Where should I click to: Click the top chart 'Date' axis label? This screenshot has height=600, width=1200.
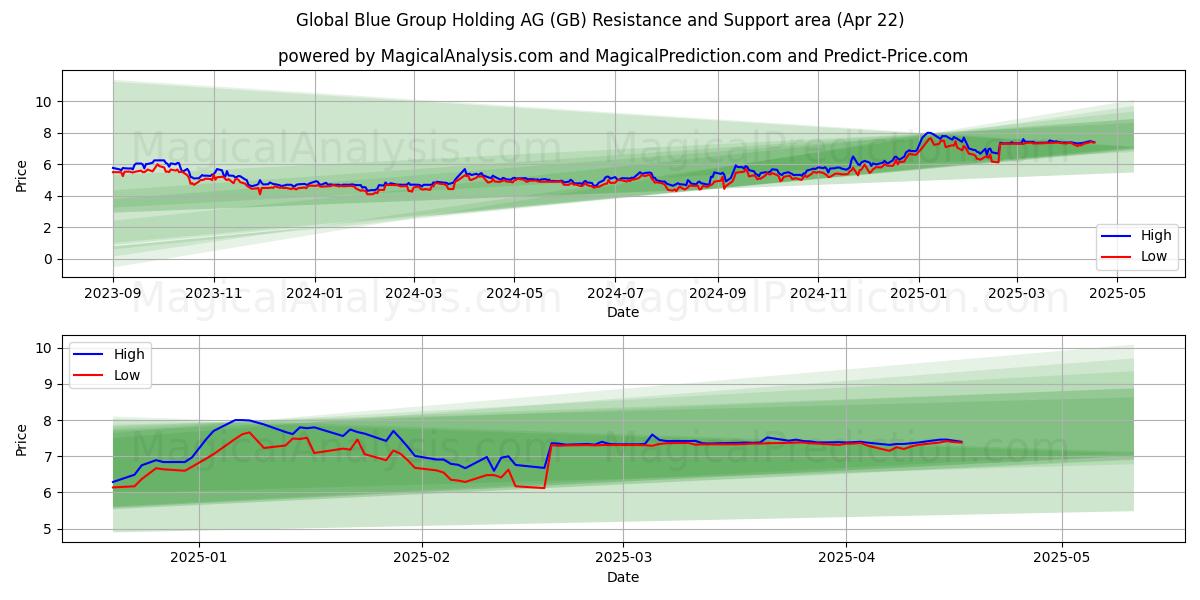coord(623,313)
